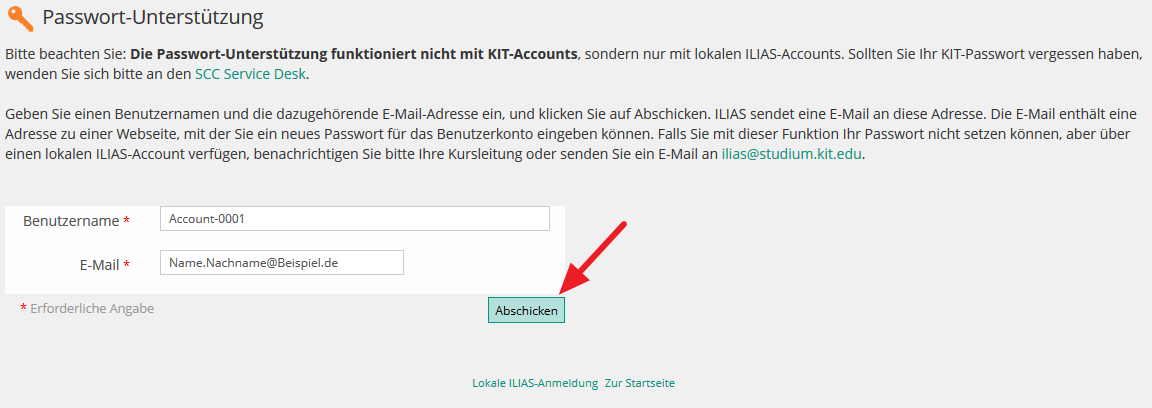The height and width of the screenshot is (408, 1152).
Task: Click the Erforderliche Angabe note
Action: pos(92,309)
